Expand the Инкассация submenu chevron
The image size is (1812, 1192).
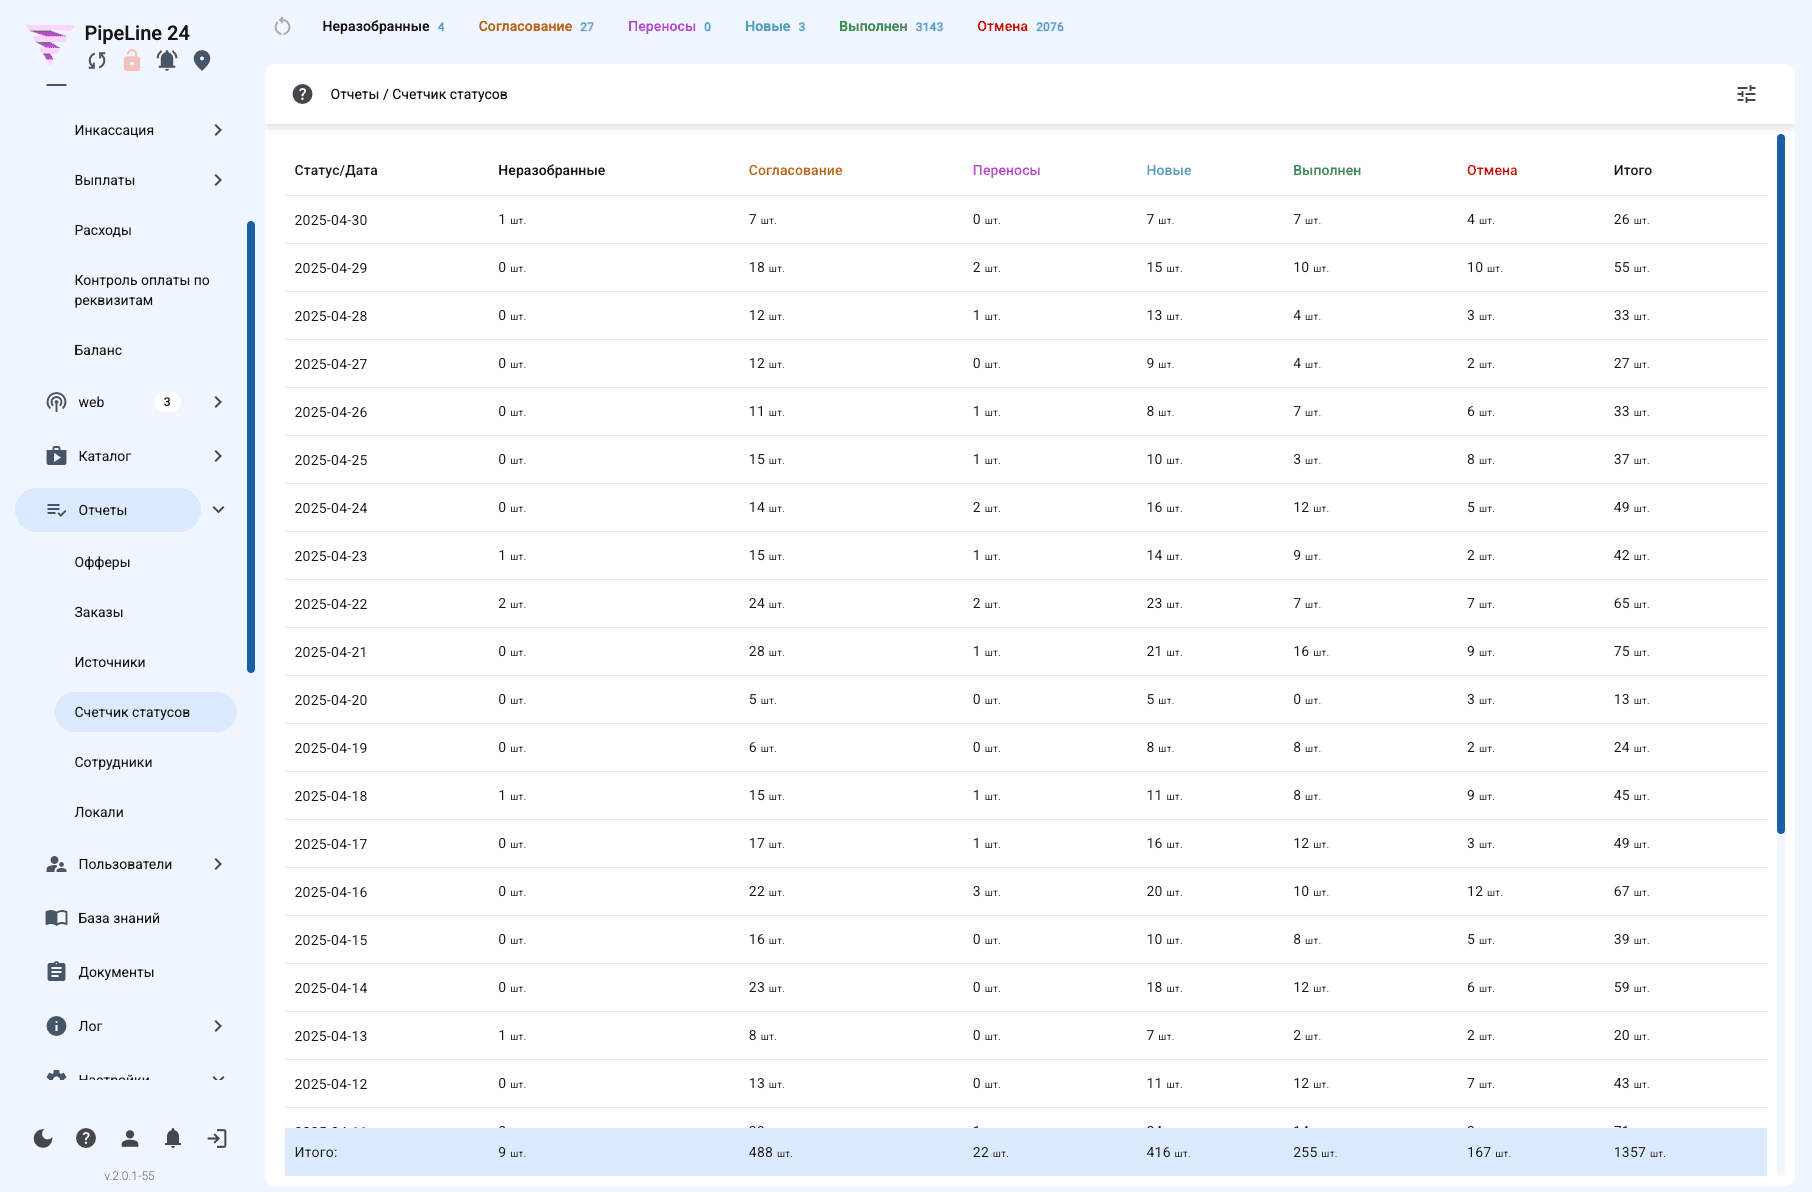pos(218,130)
